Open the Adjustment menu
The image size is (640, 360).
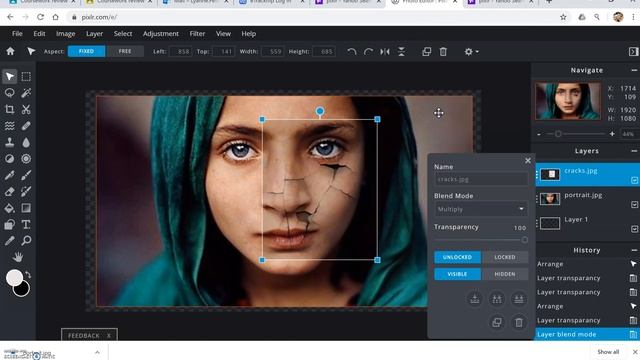[x=161, y=34]
